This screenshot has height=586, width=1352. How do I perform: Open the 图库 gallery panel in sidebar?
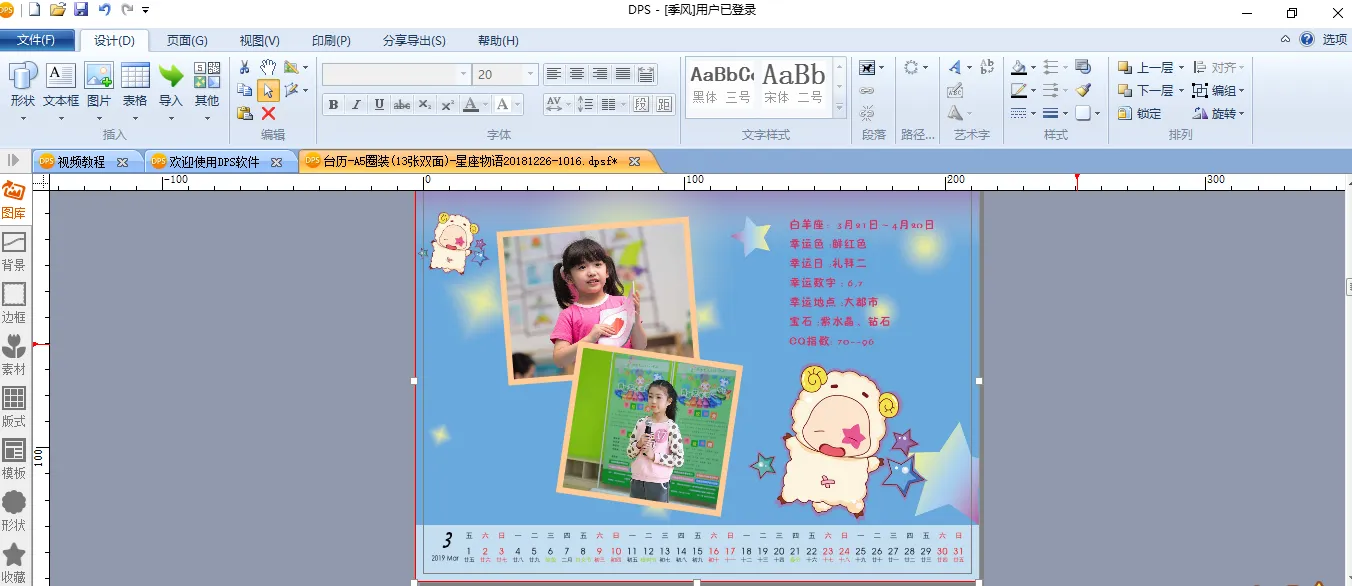point(14,200)
